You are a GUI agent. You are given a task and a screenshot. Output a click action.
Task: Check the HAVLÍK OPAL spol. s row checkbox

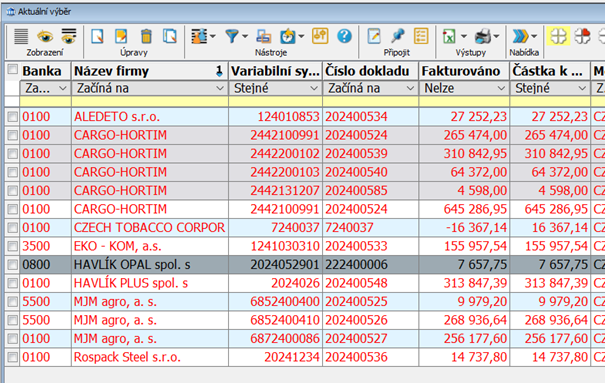point(13,265)
